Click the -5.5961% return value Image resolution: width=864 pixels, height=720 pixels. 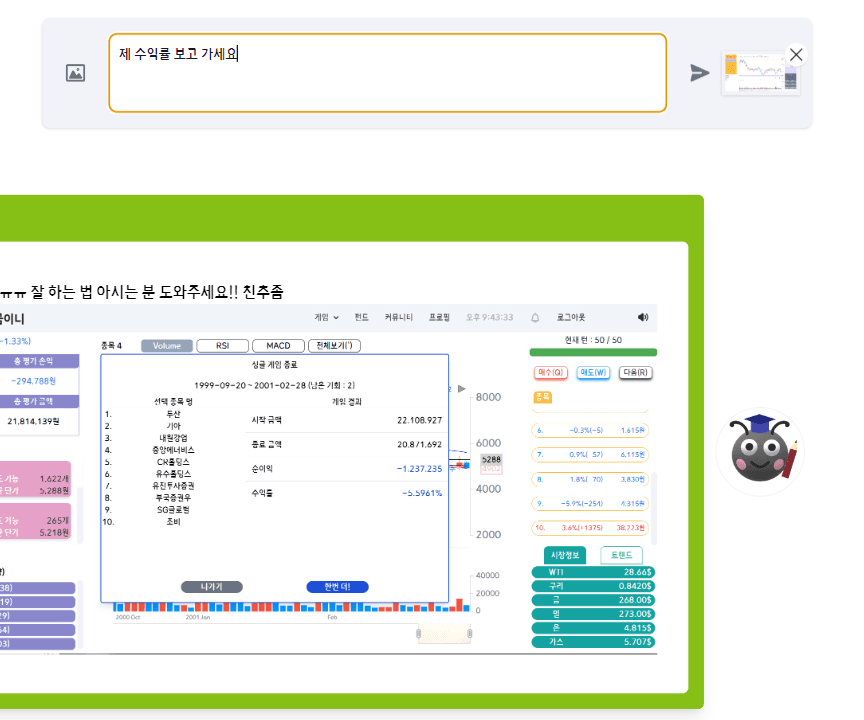click(422, 493)
